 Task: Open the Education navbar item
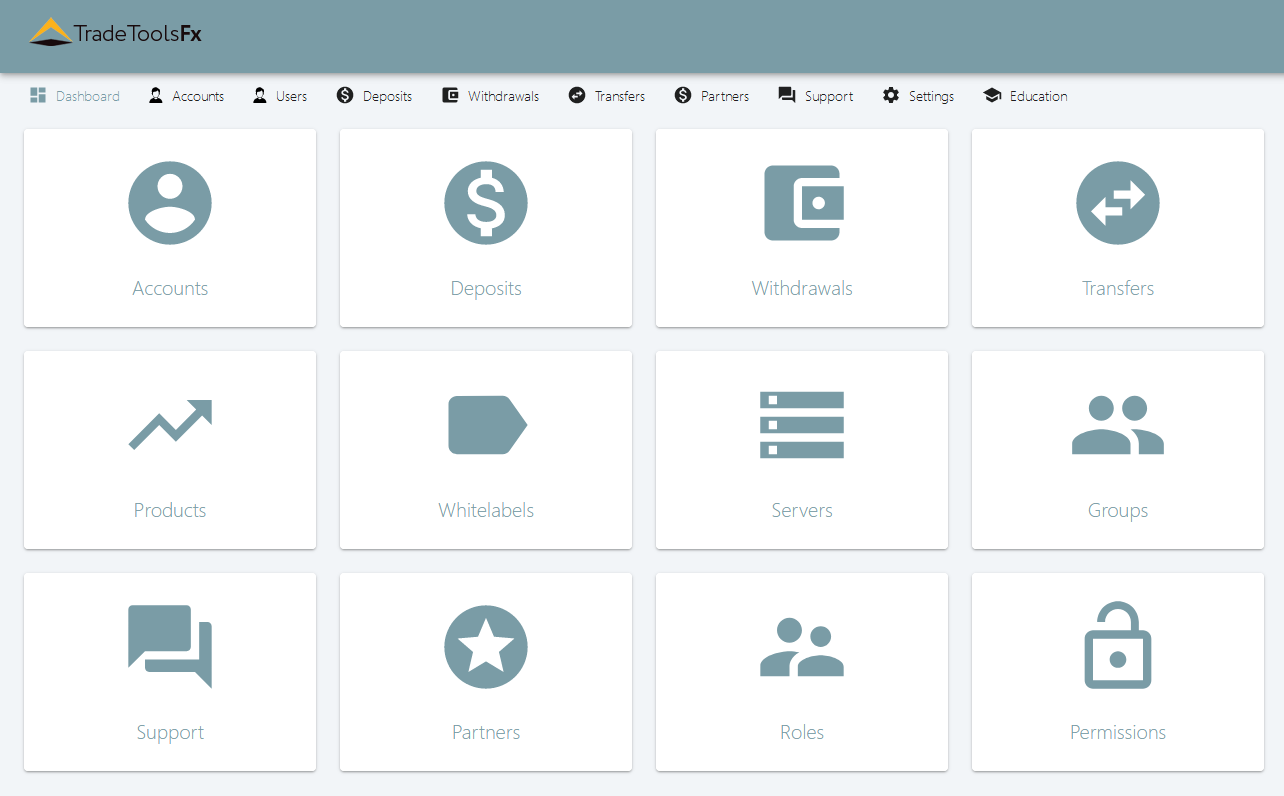coord(1025,95)
